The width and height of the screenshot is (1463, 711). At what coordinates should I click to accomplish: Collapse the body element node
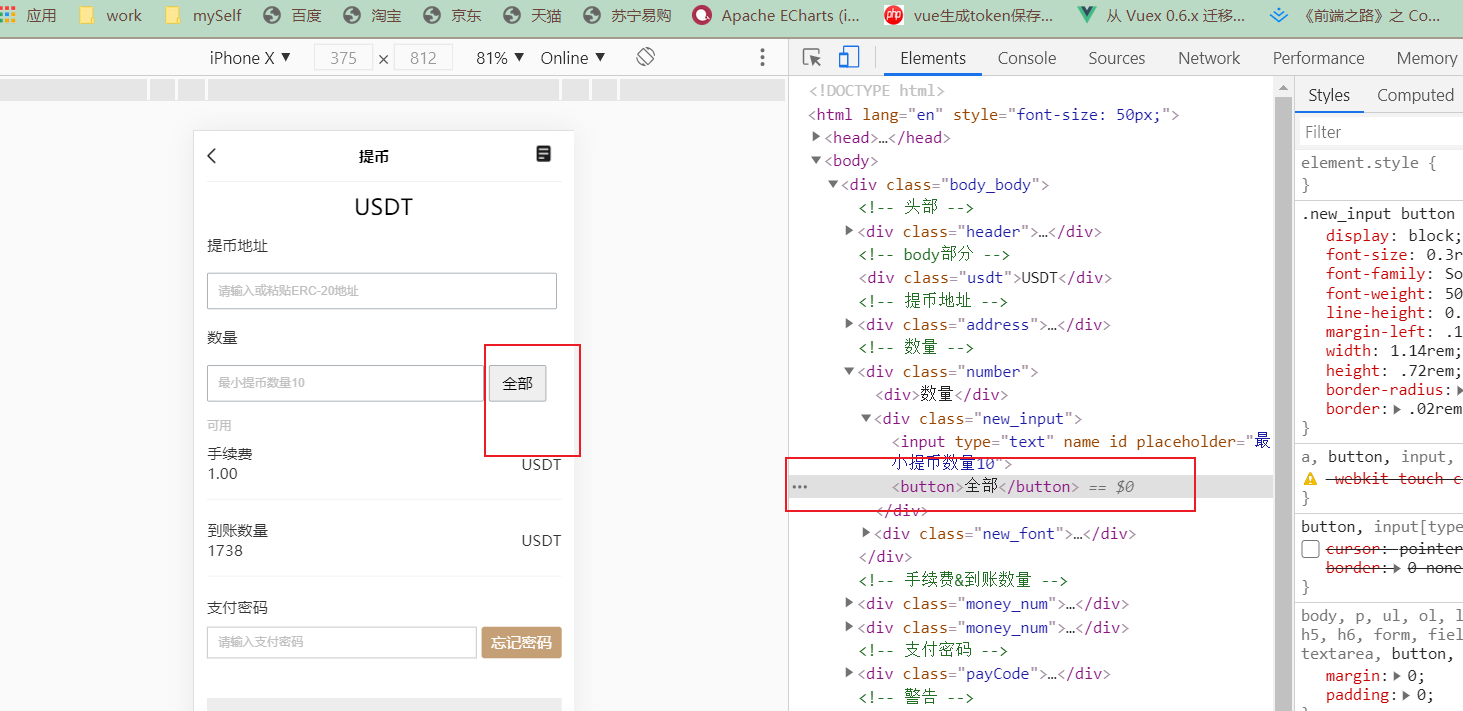coord(817,160)
